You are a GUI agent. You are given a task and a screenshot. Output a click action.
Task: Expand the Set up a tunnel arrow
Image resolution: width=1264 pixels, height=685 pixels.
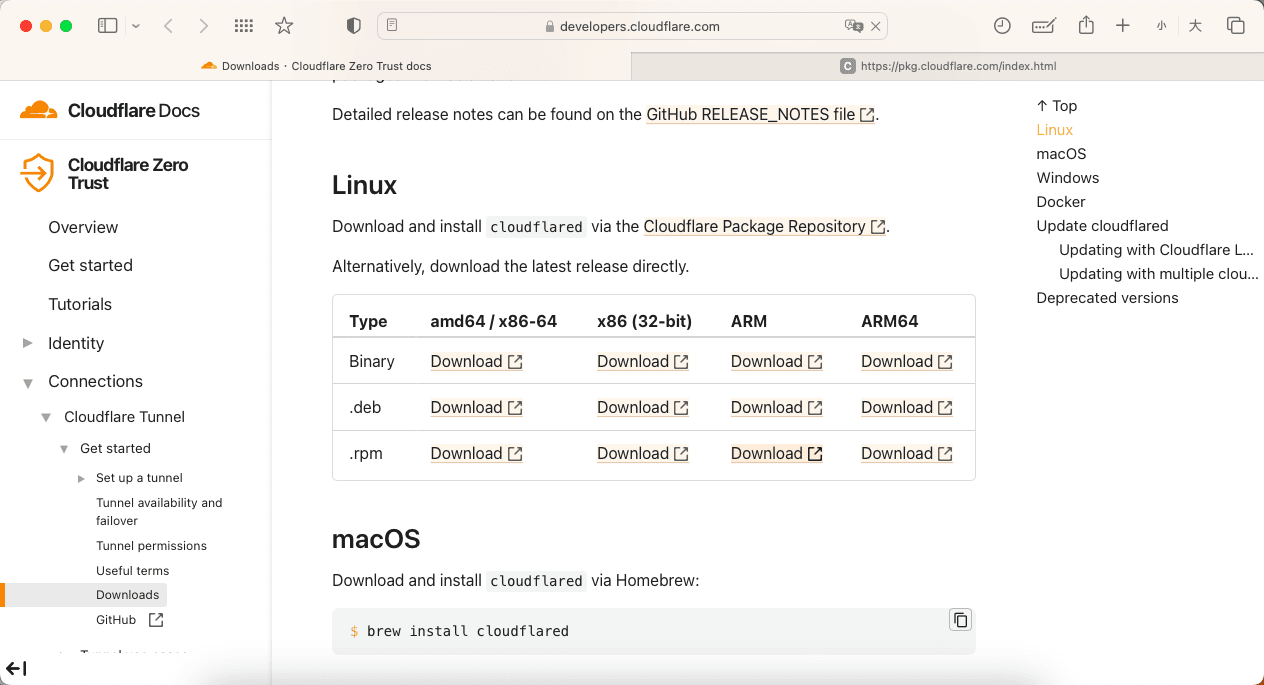point(81,478)
